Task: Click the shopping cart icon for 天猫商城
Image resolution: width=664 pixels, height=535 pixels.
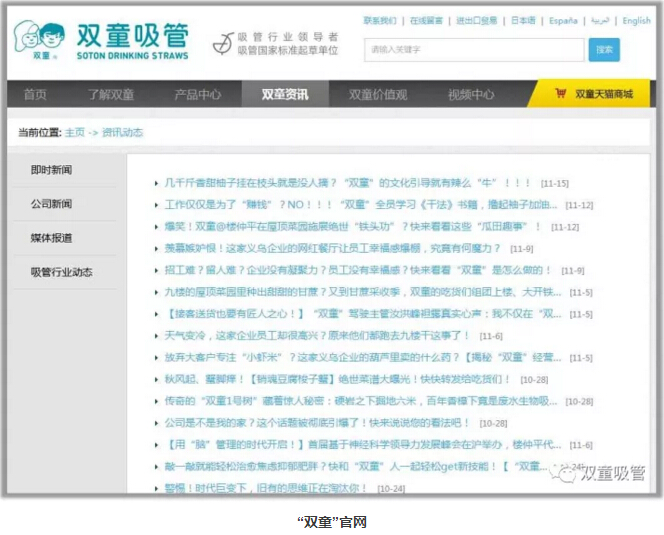Action: 562,94
